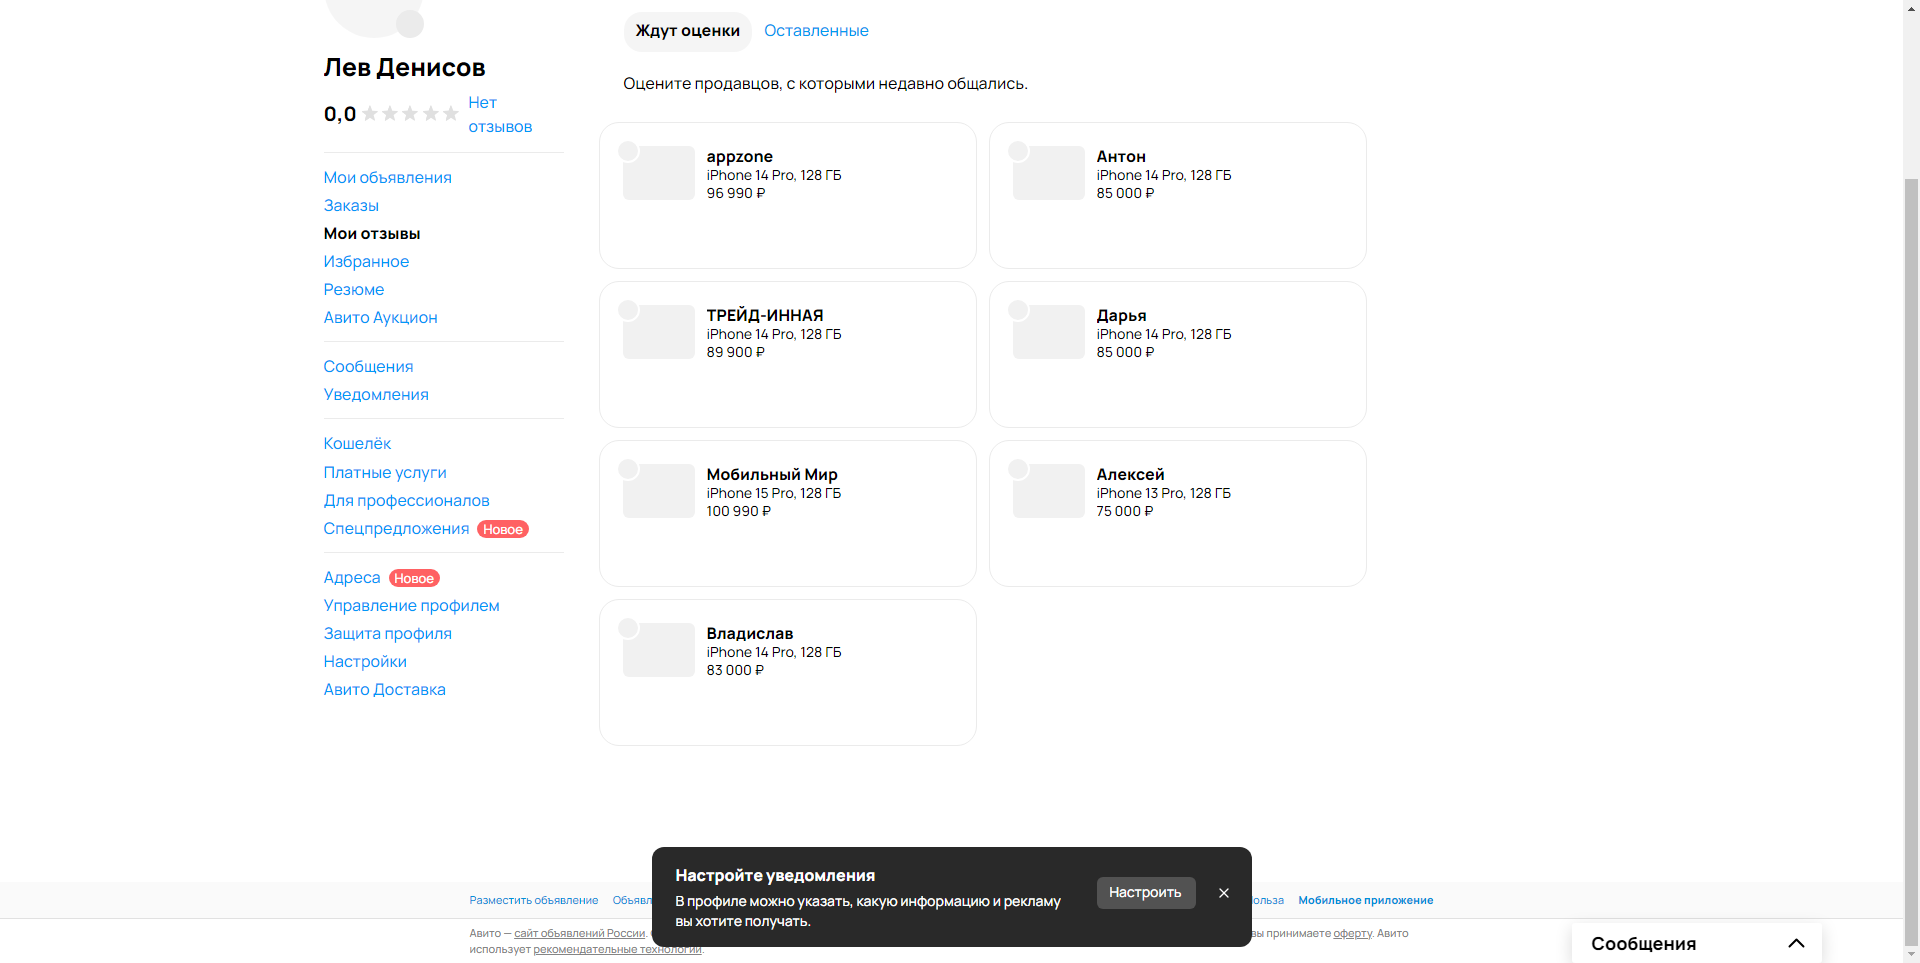Select the Ждут оценки tab
The height and width of the screenshot is (963, 1920).
tap(687, 31)
